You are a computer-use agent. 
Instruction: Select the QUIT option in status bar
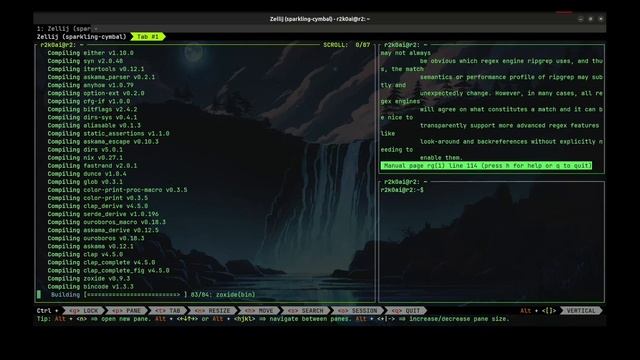click(406, 311)
